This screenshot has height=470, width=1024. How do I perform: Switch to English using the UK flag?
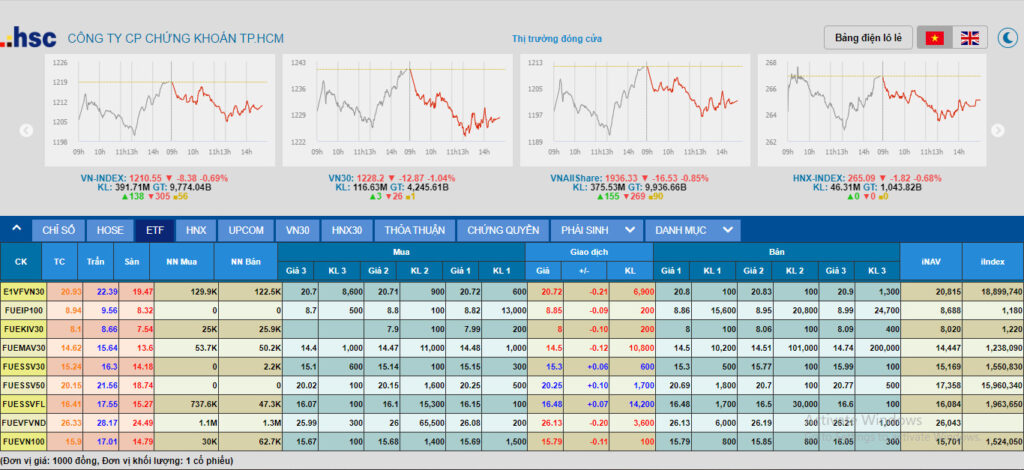970,38
